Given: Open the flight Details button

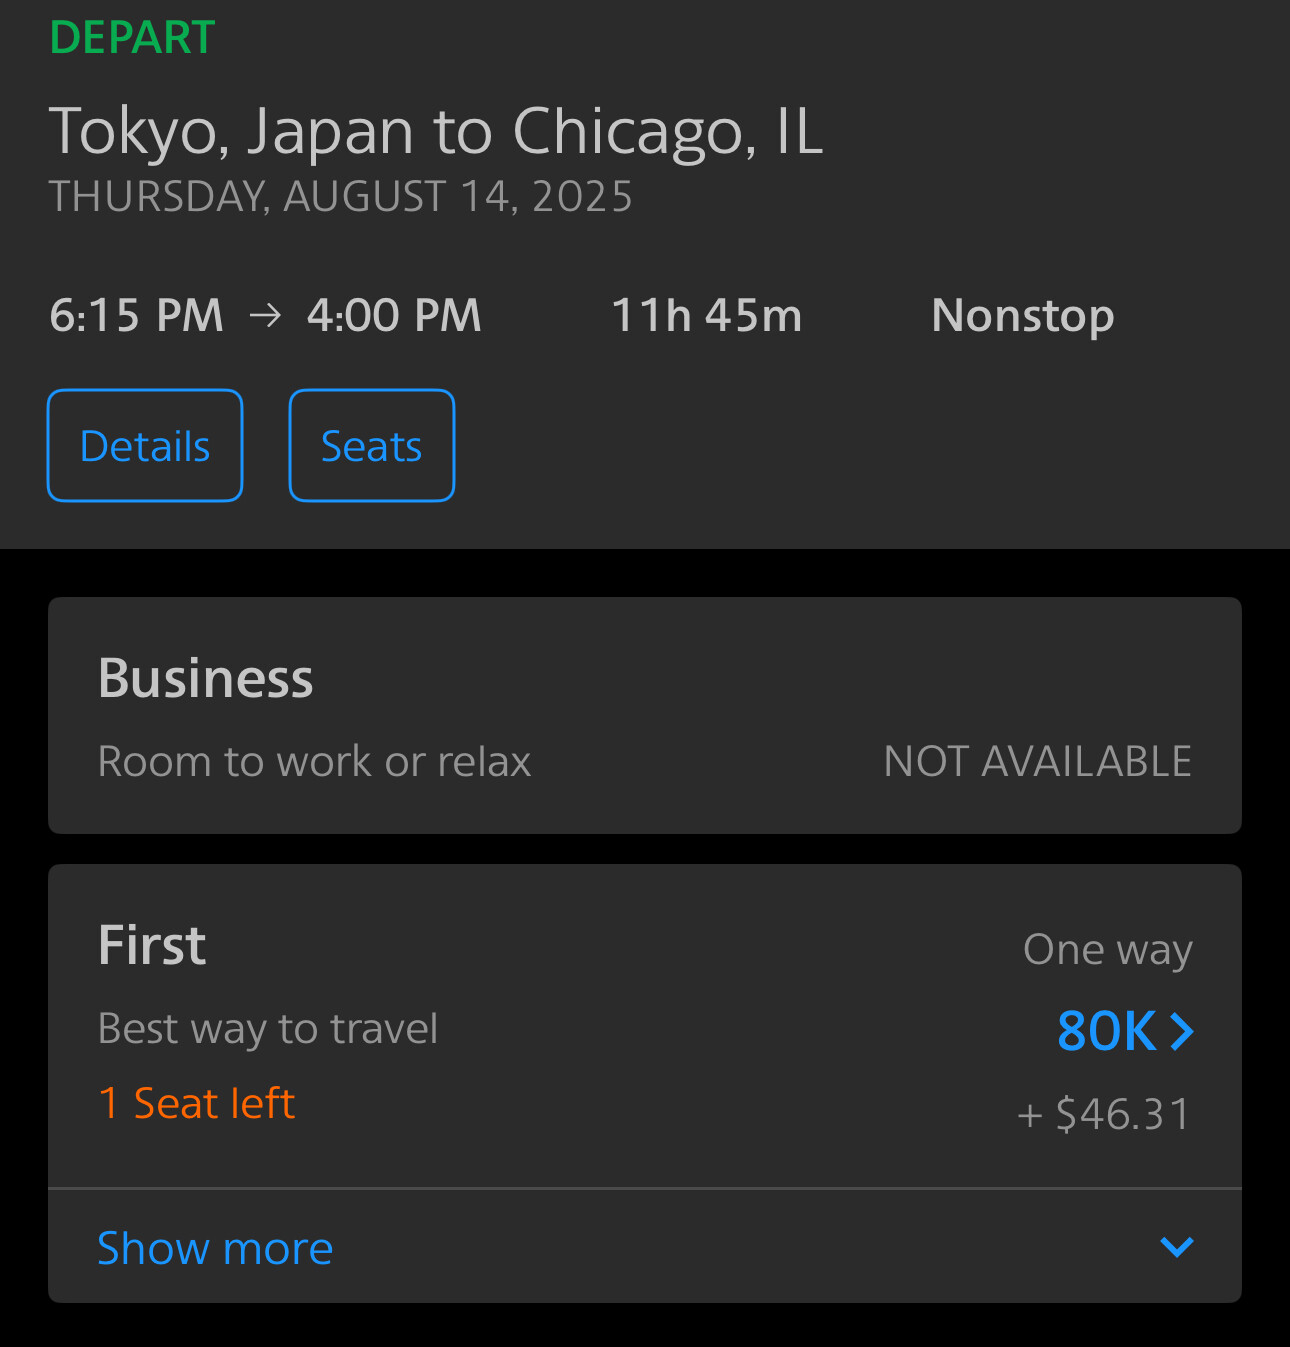Looking at the screenshot, I should tap(145, 446).
